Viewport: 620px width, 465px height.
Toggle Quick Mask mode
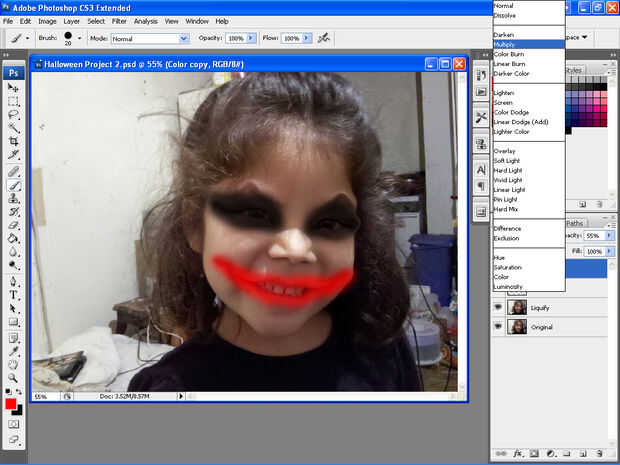[x=13, y=424]
